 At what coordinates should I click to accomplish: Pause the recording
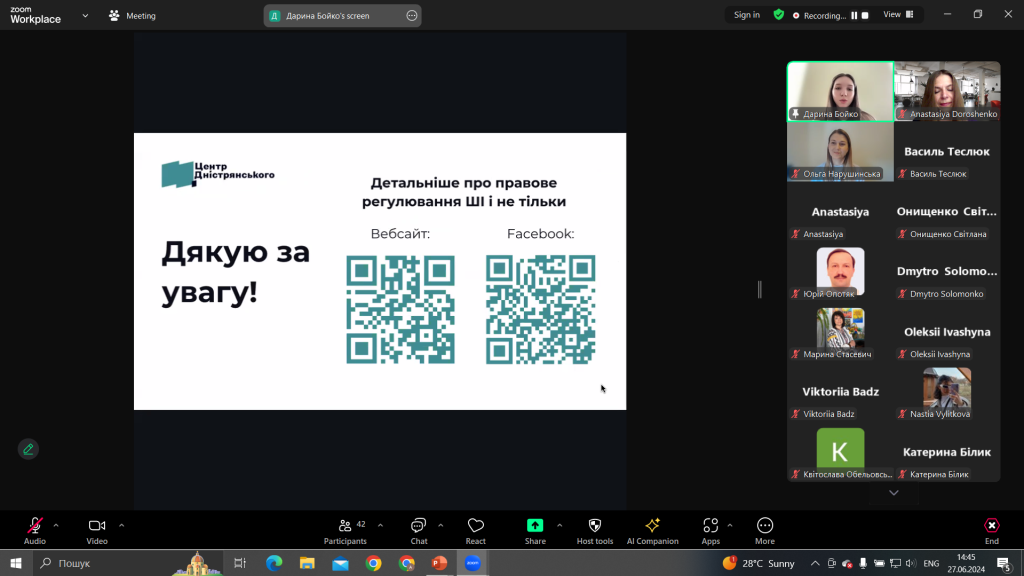tap(854, 15)
